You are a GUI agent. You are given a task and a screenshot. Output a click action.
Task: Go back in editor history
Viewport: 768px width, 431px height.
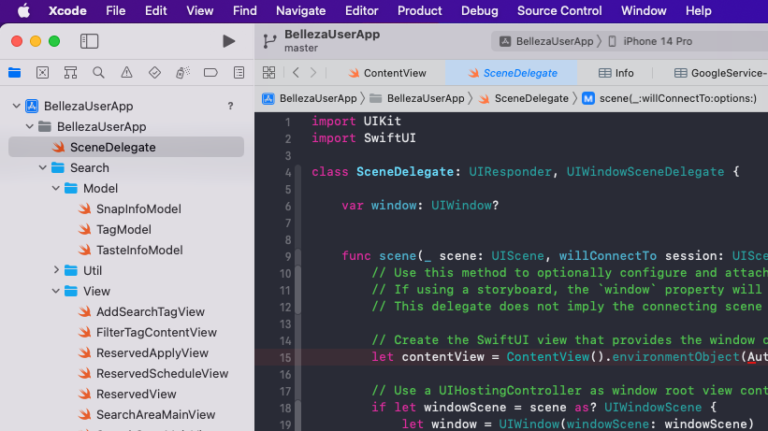(x=296, y=73)
